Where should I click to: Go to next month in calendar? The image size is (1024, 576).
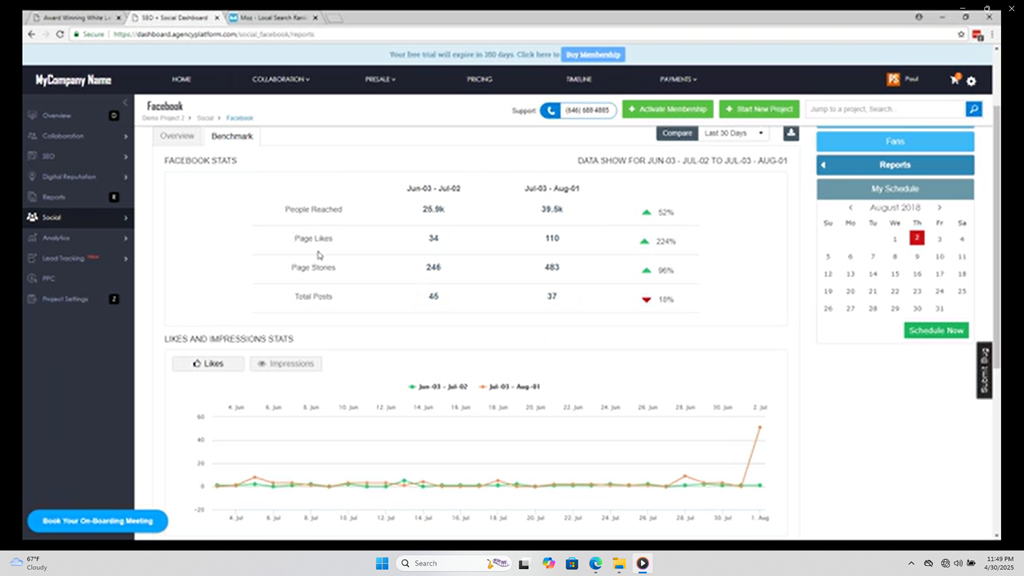pos(939,207)
